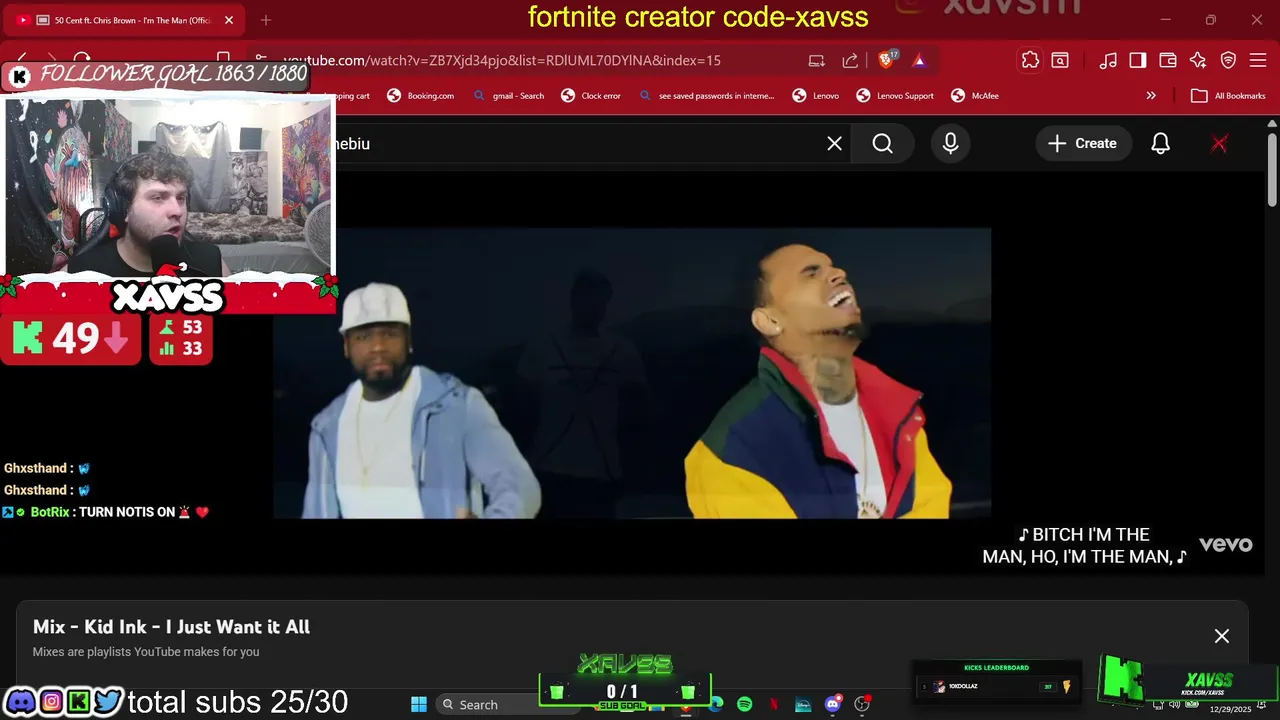
Task: Open the media control music note icon
Action: 1108,60
